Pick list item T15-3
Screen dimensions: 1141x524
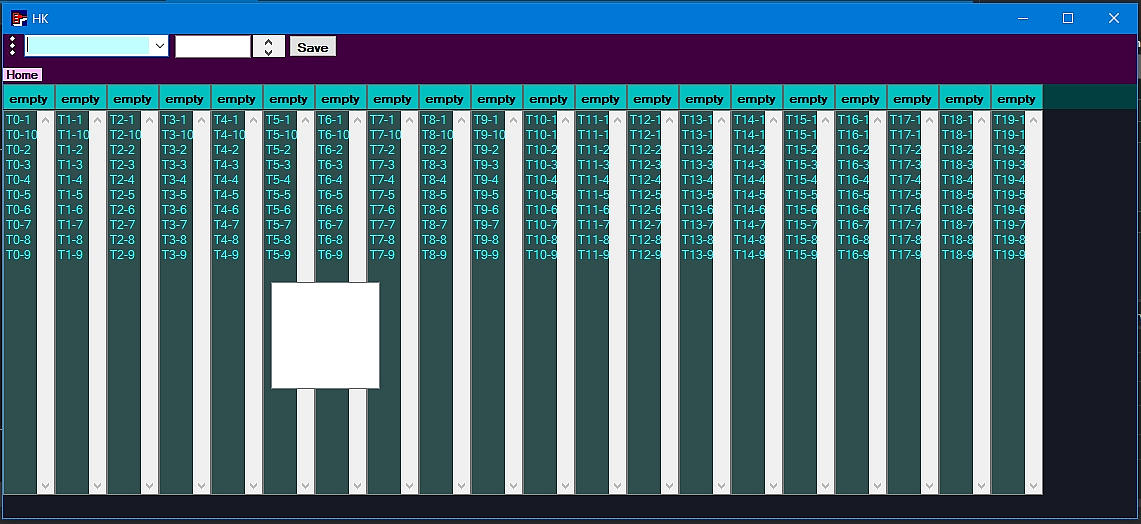pyautogui.click(x=801, y=164)
